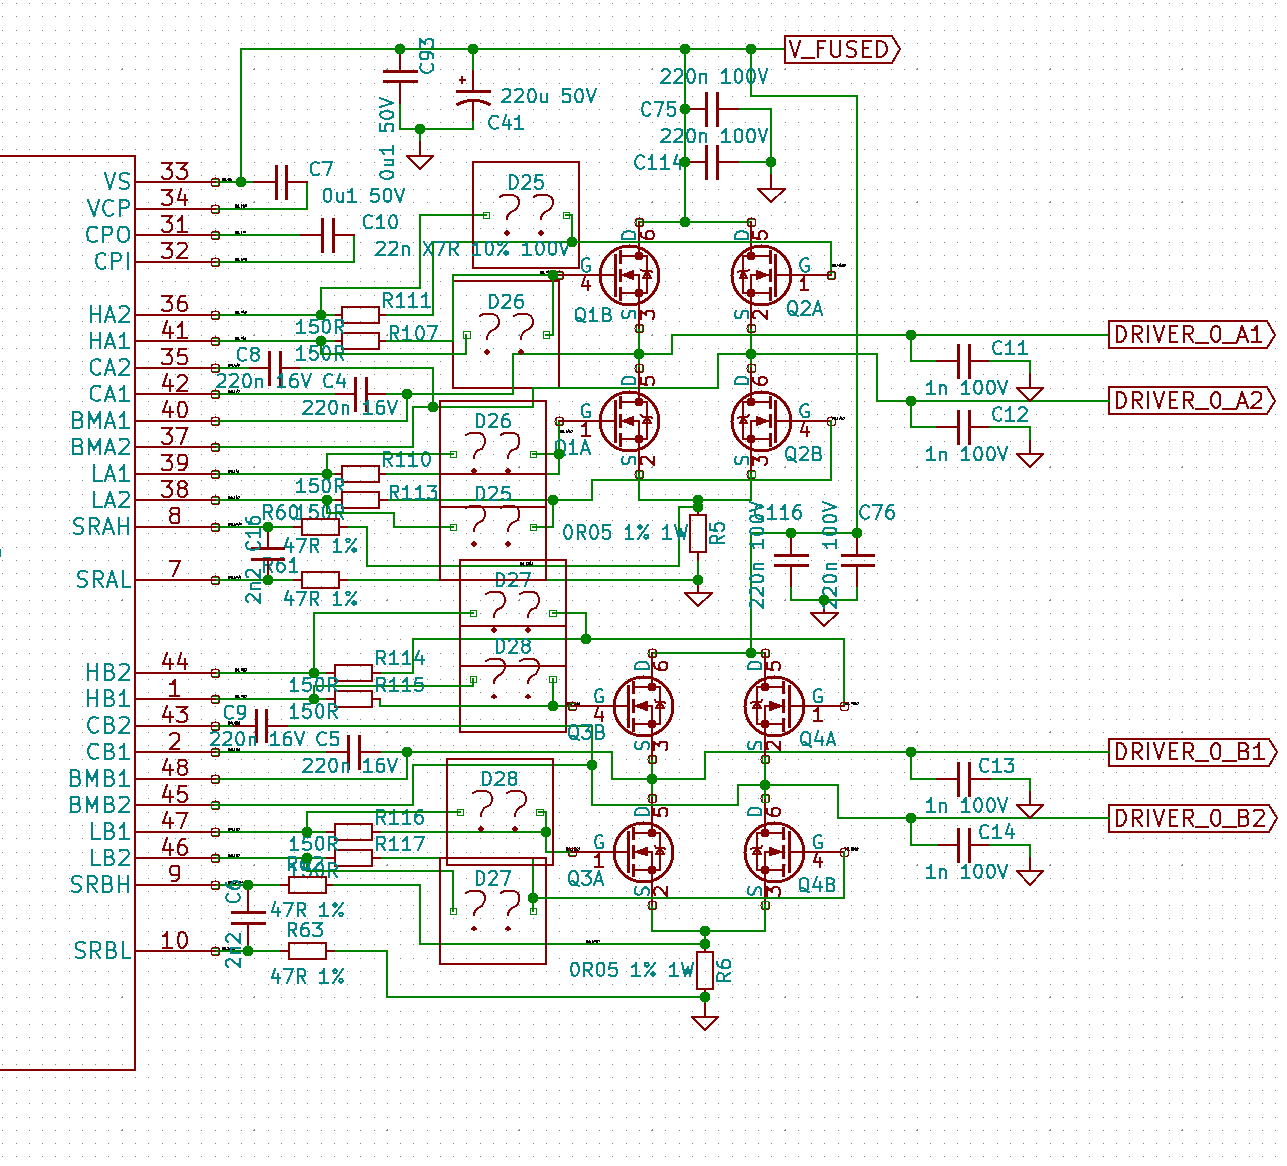The height and width of the screenshot is (1166, 1287).
Task: Click the CB1 pin name
Action: tap(109, 752)
